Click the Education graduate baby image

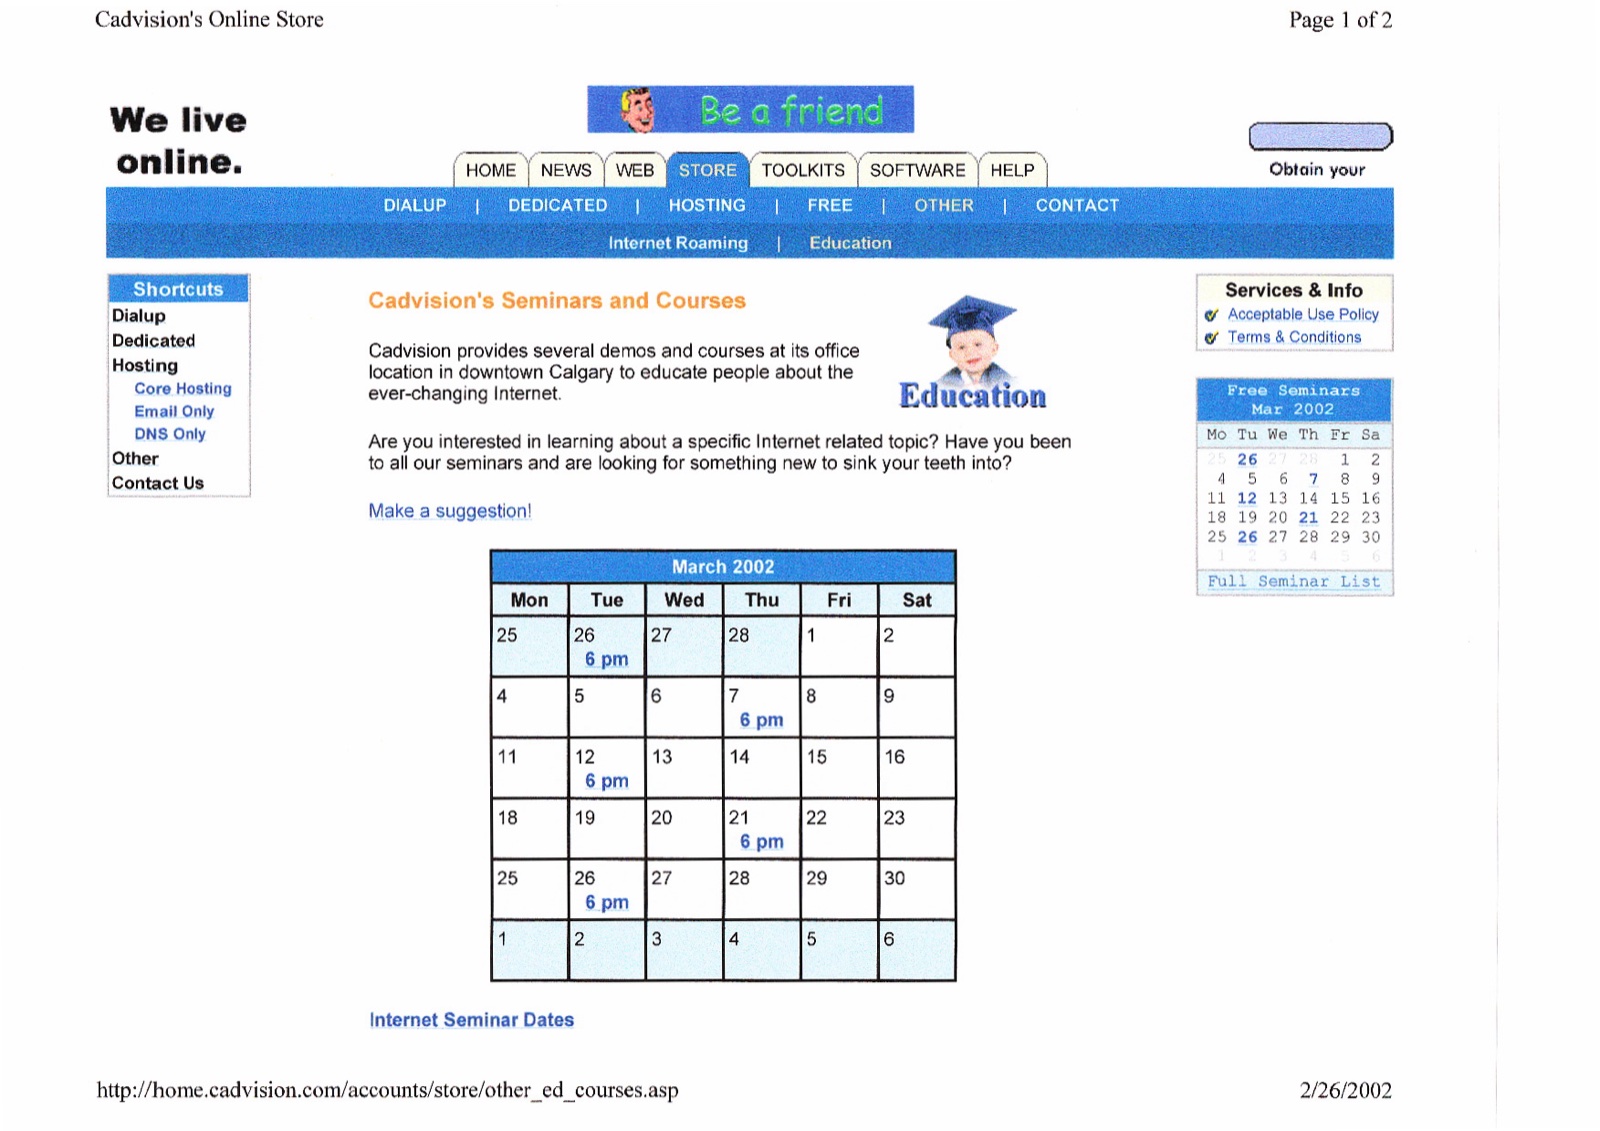[972, 352]
